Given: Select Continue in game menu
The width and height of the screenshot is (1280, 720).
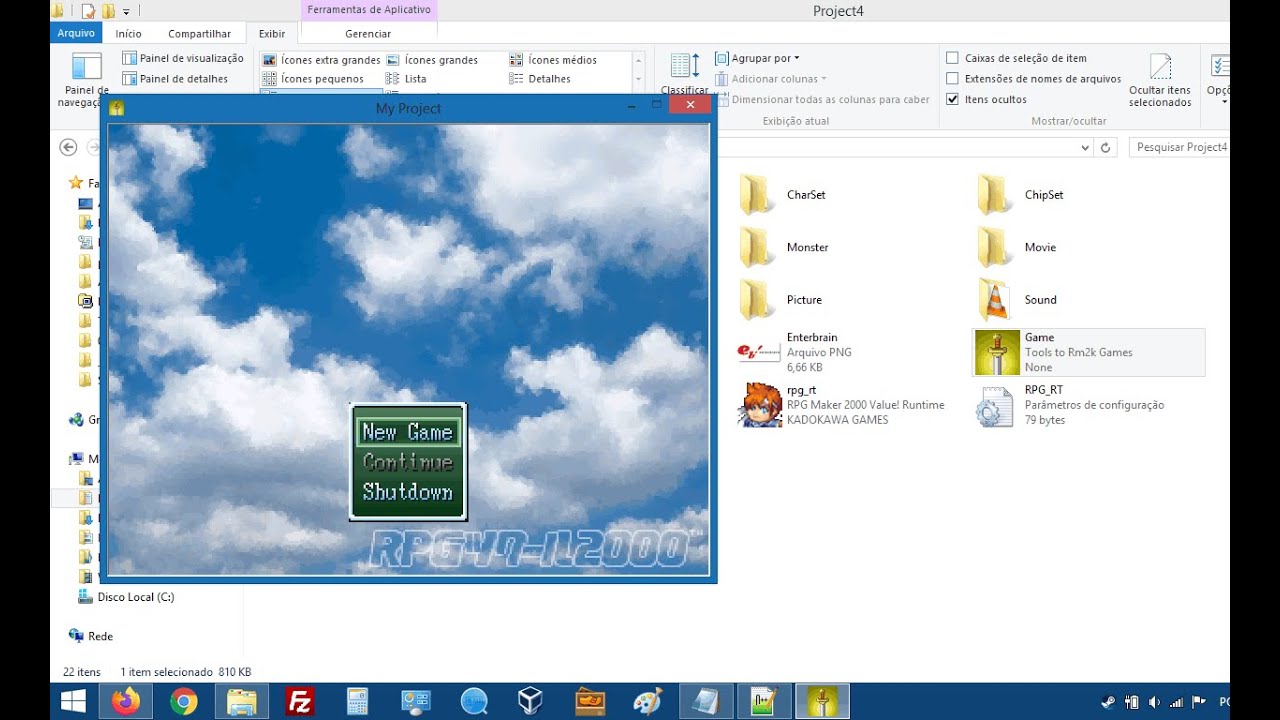Looking at the screenshot, I should coord(407,462).
